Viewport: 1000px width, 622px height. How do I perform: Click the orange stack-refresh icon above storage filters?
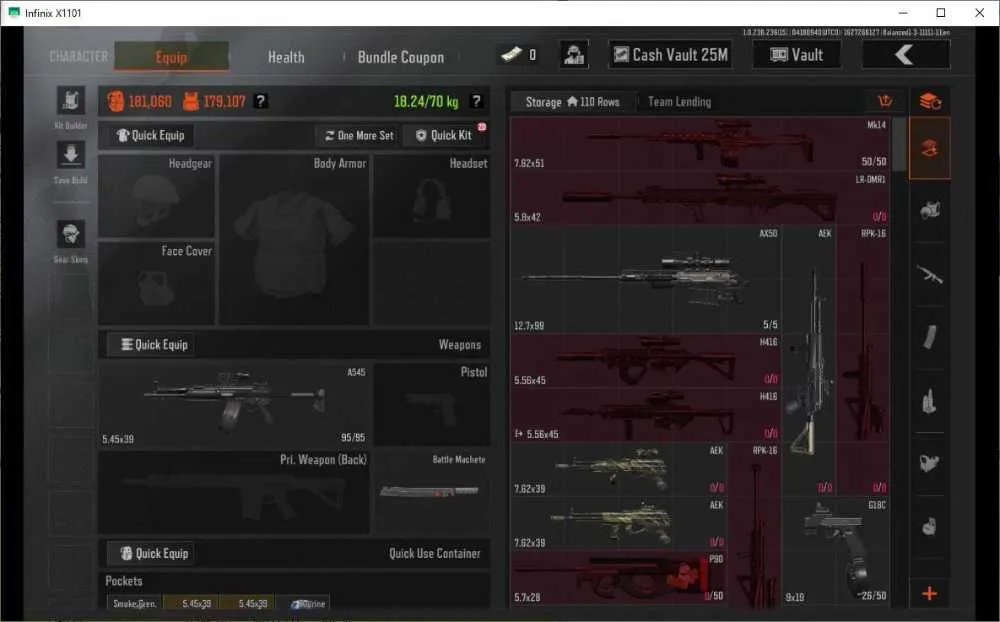(930, 101)
